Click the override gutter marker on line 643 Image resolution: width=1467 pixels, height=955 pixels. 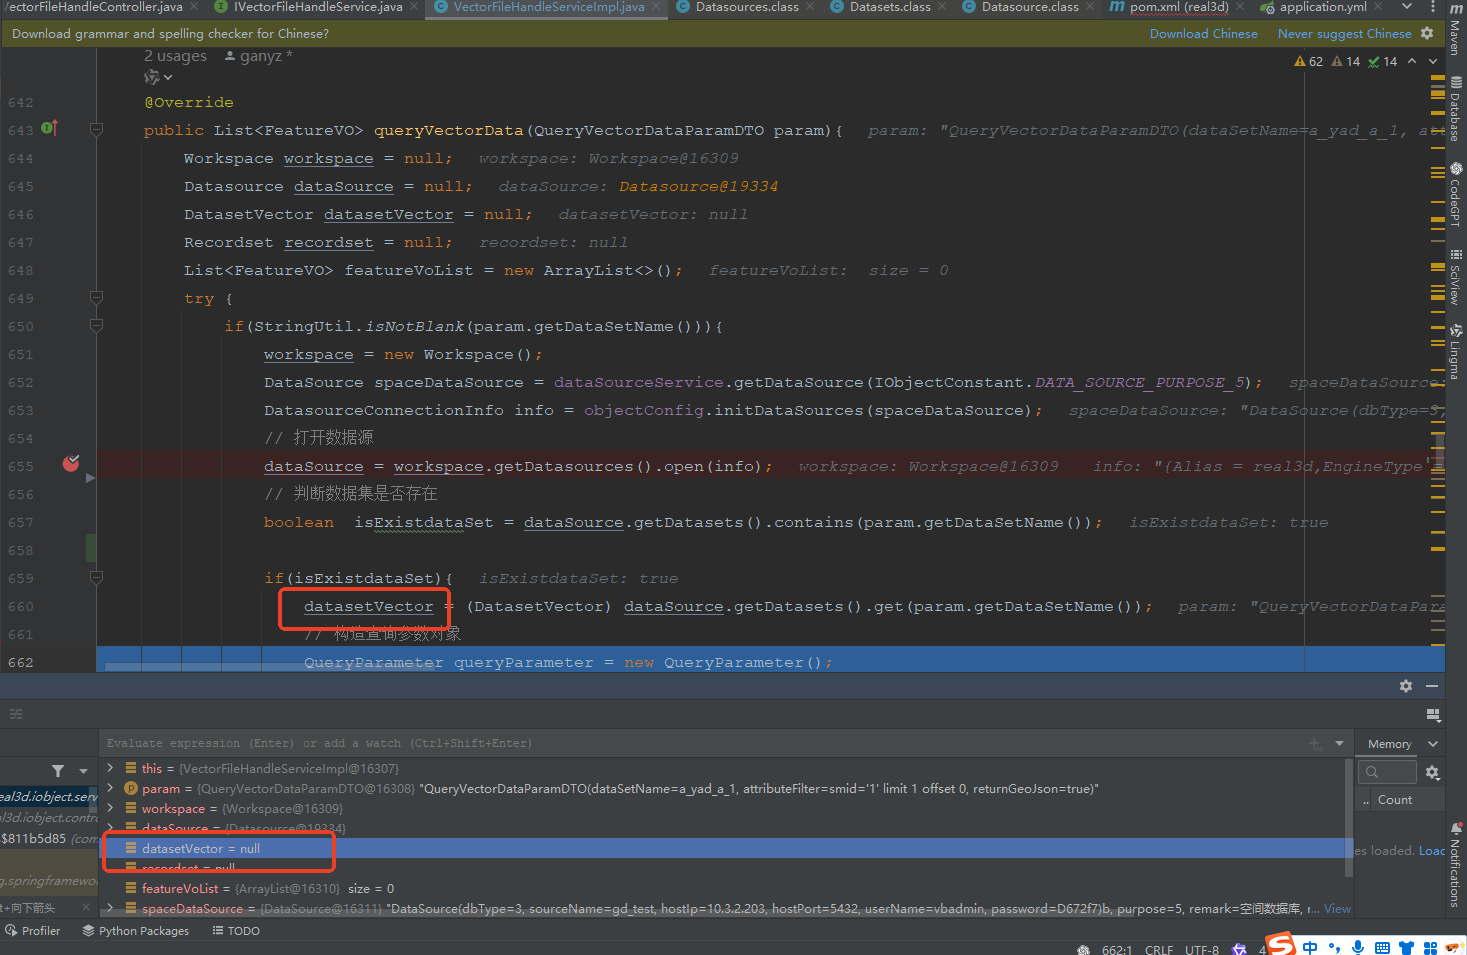(x=49, y=128)
